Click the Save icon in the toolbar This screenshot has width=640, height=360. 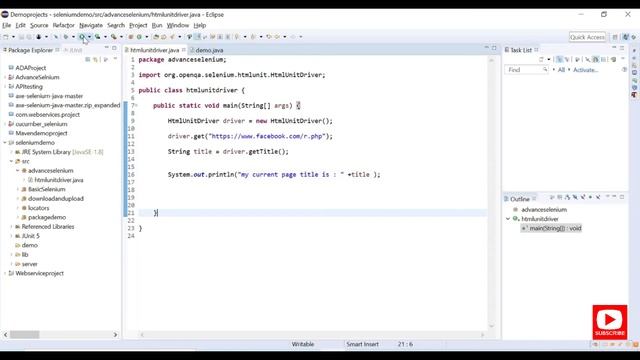coord(21,37)
